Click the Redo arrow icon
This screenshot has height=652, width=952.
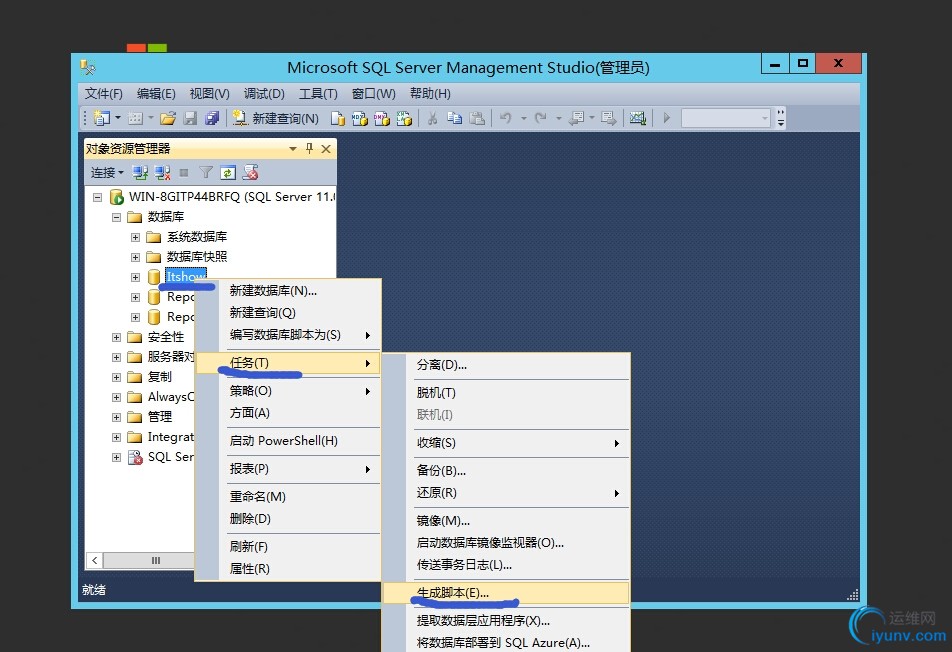click(541, 118)
